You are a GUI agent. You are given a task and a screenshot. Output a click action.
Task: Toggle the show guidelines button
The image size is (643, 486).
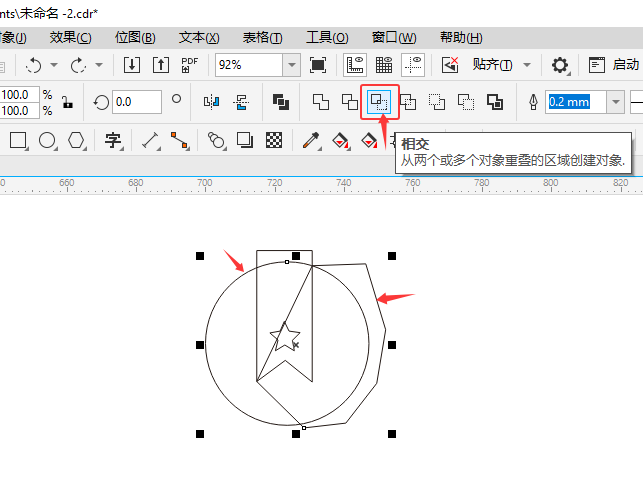pos(413,65)
